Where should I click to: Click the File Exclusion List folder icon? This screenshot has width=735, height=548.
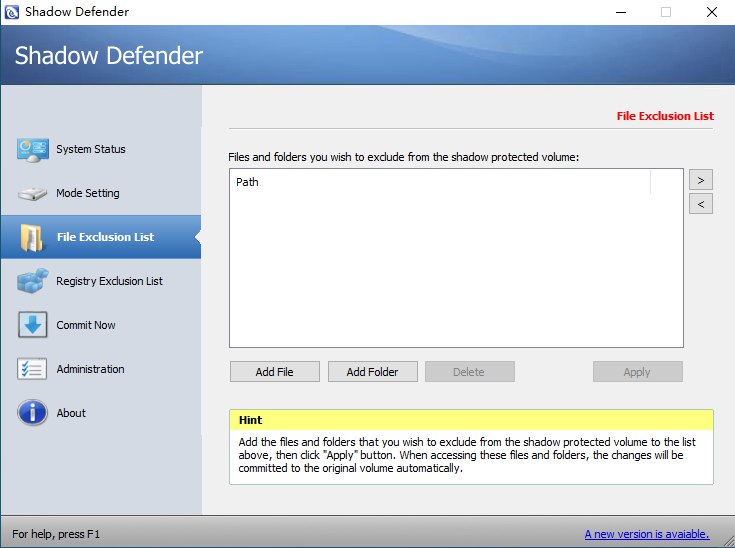coord(32,237)
